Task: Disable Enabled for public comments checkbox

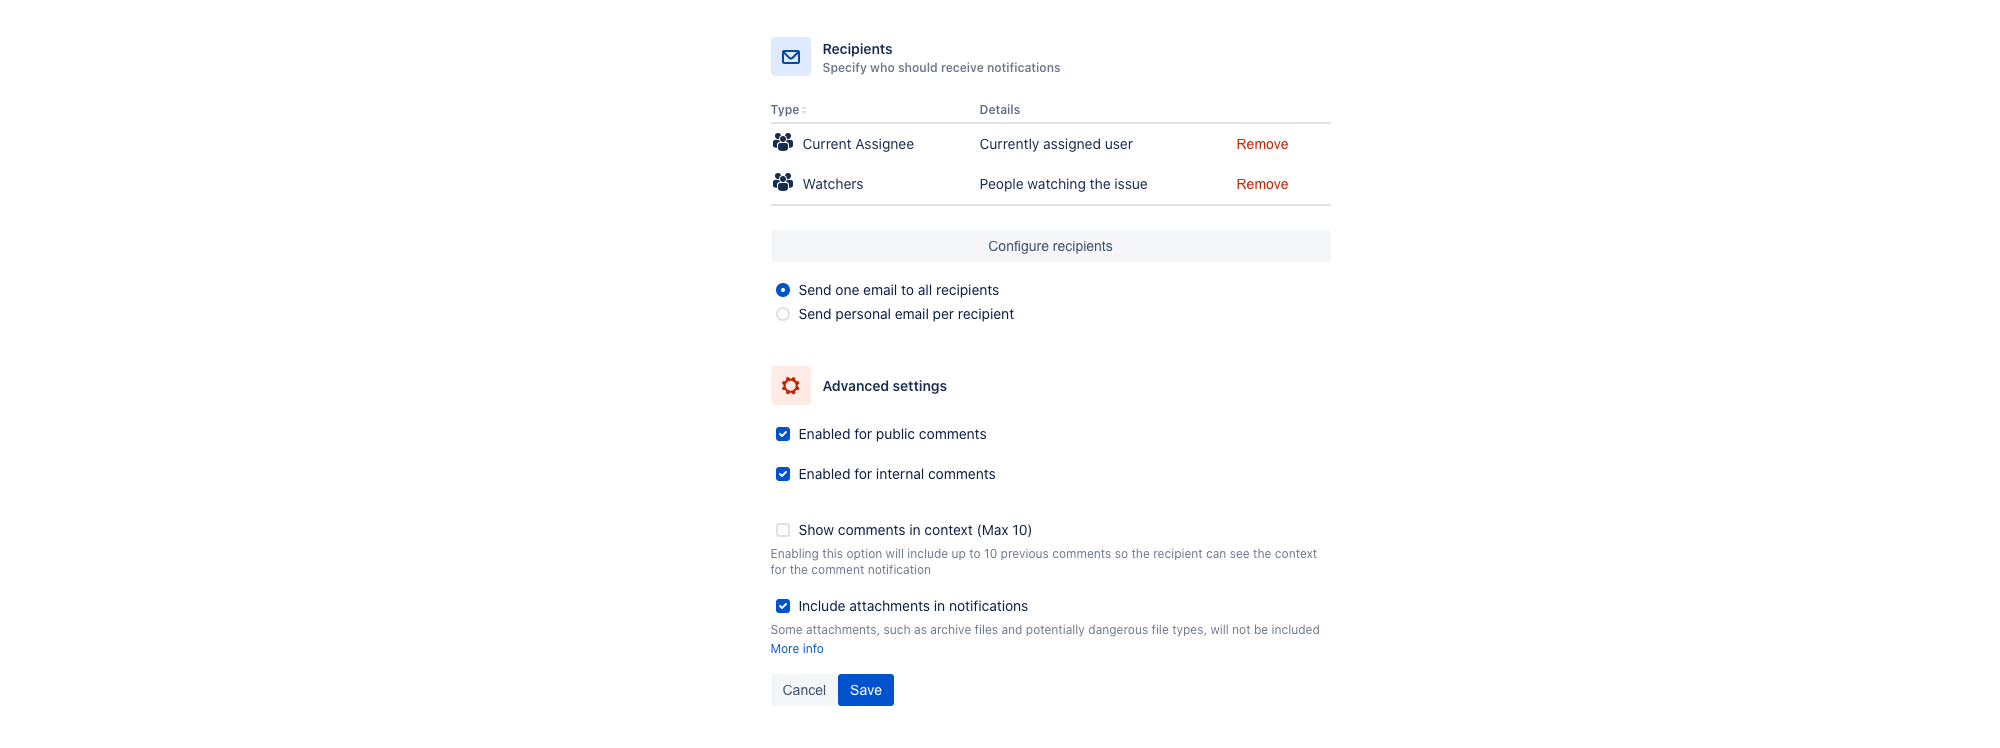Action: 783,434
